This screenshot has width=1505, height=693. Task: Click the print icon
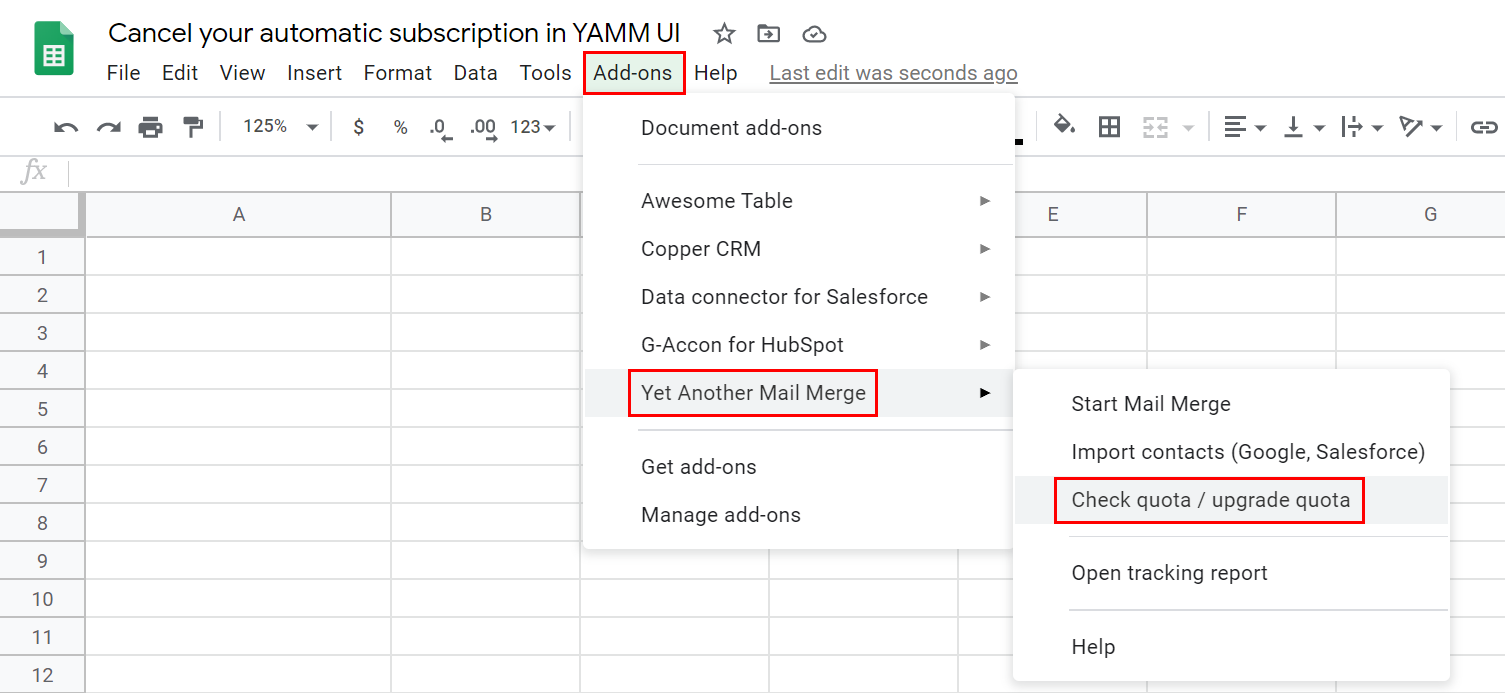[150, 127]
